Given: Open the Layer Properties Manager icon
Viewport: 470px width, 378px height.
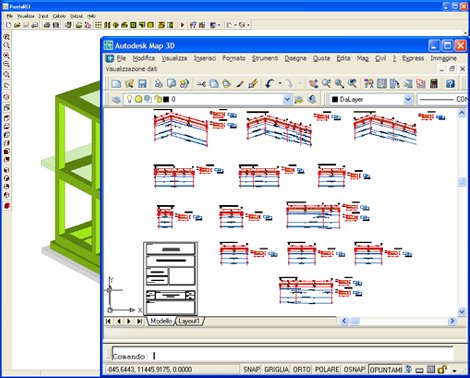Looking at the screenshot, I should (x=116, y=99).
